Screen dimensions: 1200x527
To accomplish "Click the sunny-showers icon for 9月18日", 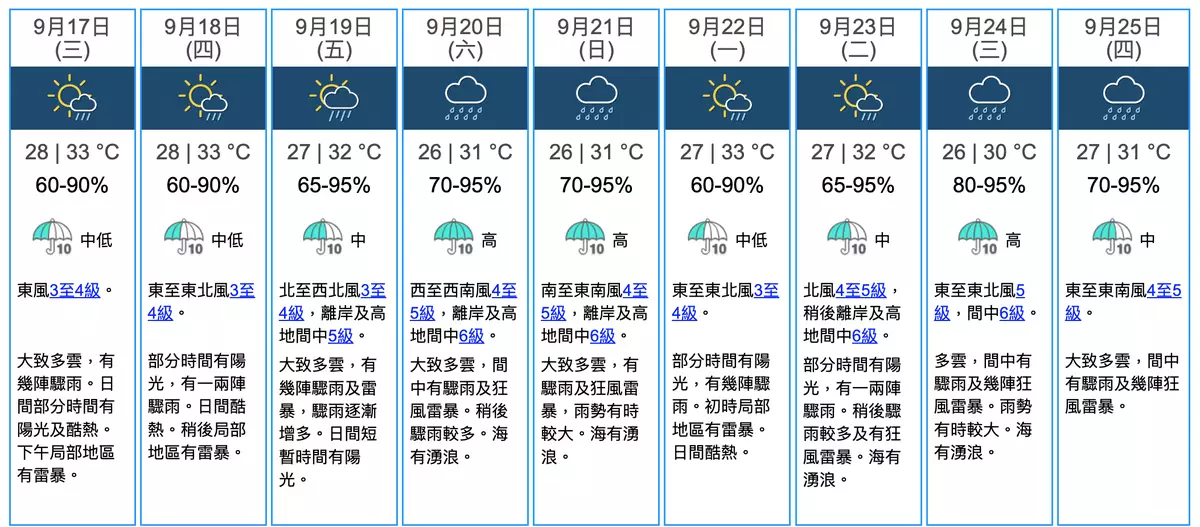I will pyautogui.click(x=201, y=98).
